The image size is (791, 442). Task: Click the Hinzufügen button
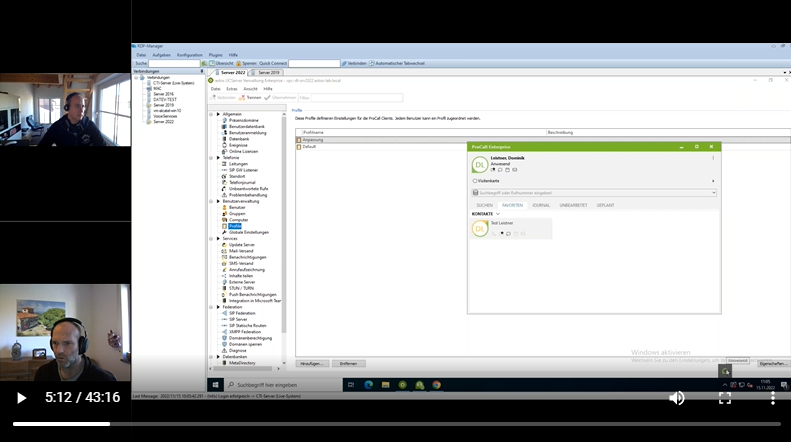(x=313, y=363)
